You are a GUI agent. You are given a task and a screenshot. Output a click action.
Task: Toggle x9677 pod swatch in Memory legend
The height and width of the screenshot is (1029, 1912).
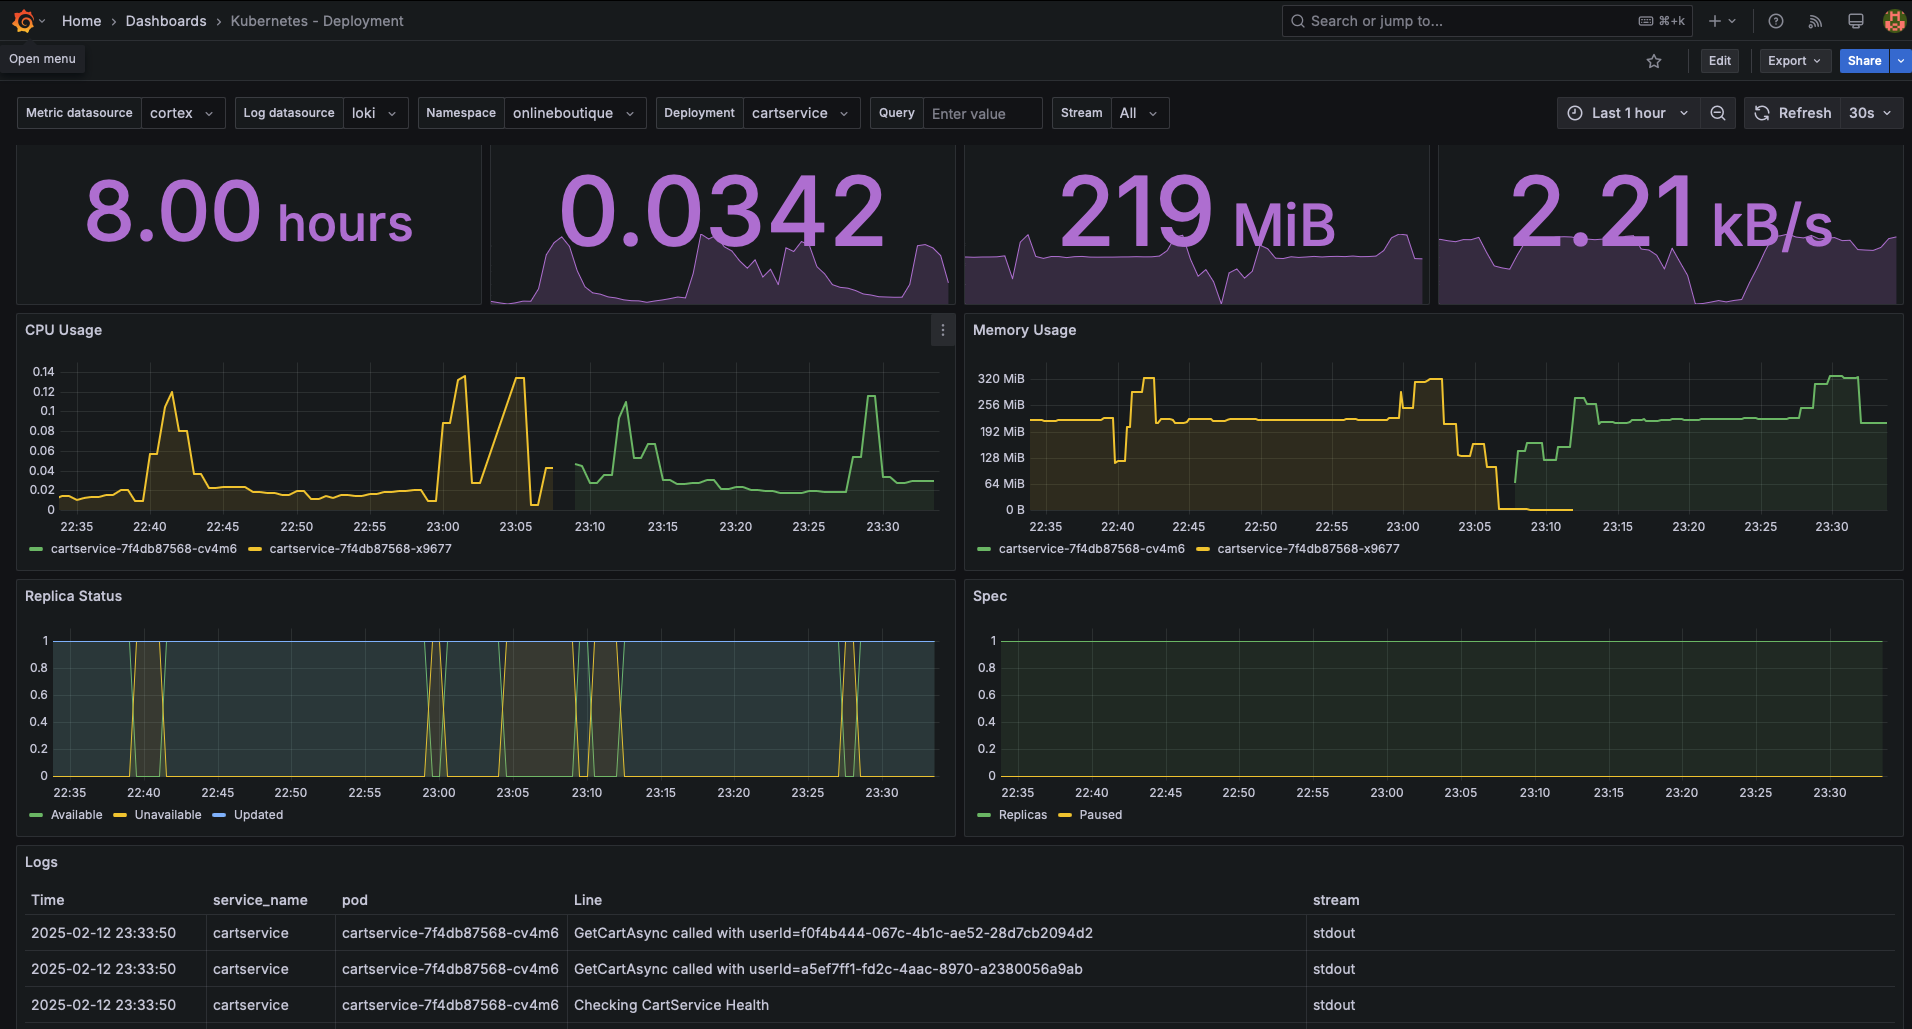1203,549
